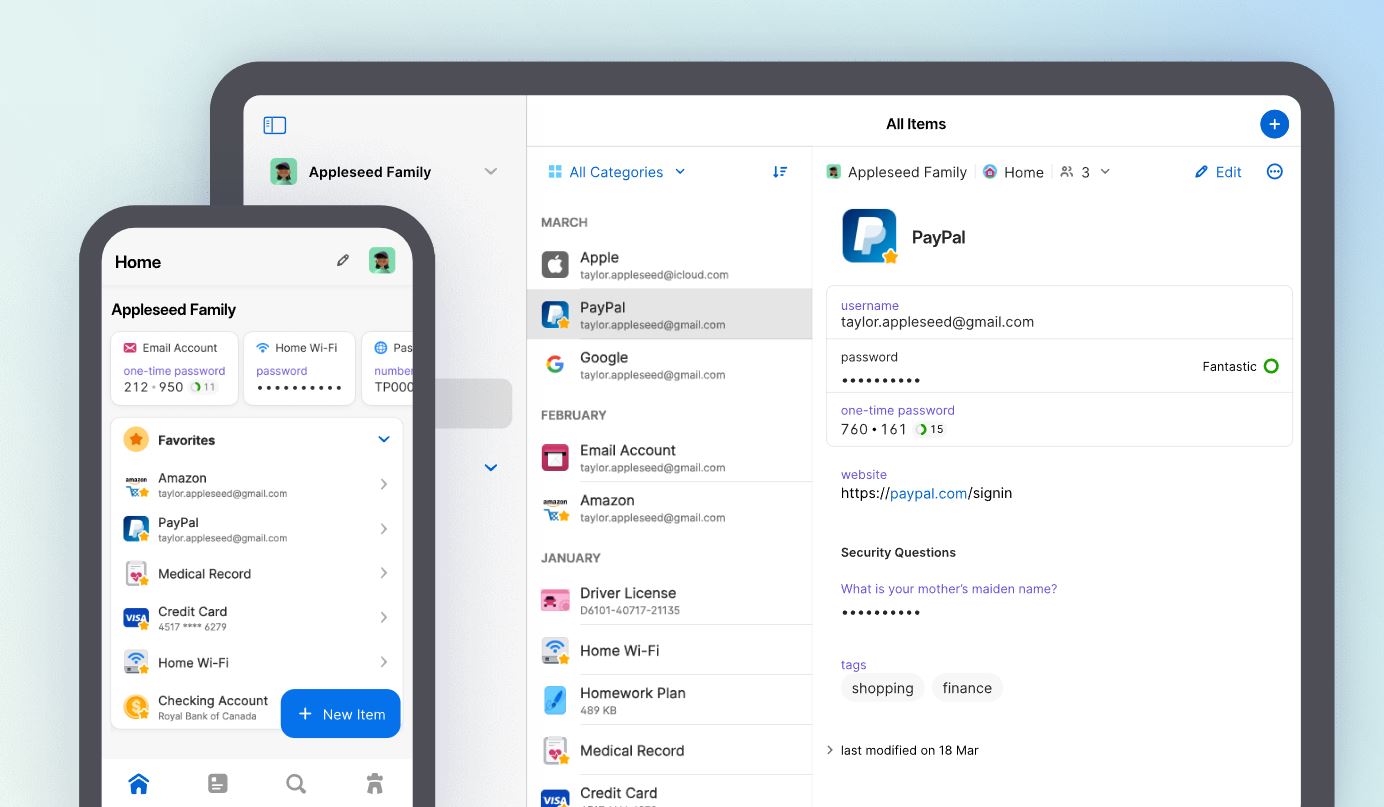This screenshot has height=807, width=1384.
Task: Click the JANUARY section header
Action: pos(571,558)
